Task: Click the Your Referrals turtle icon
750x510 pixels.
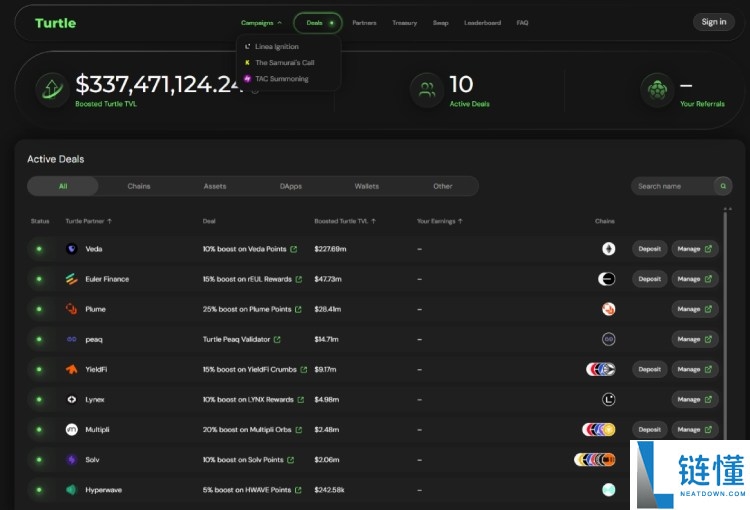Action: tap(657, 89)
